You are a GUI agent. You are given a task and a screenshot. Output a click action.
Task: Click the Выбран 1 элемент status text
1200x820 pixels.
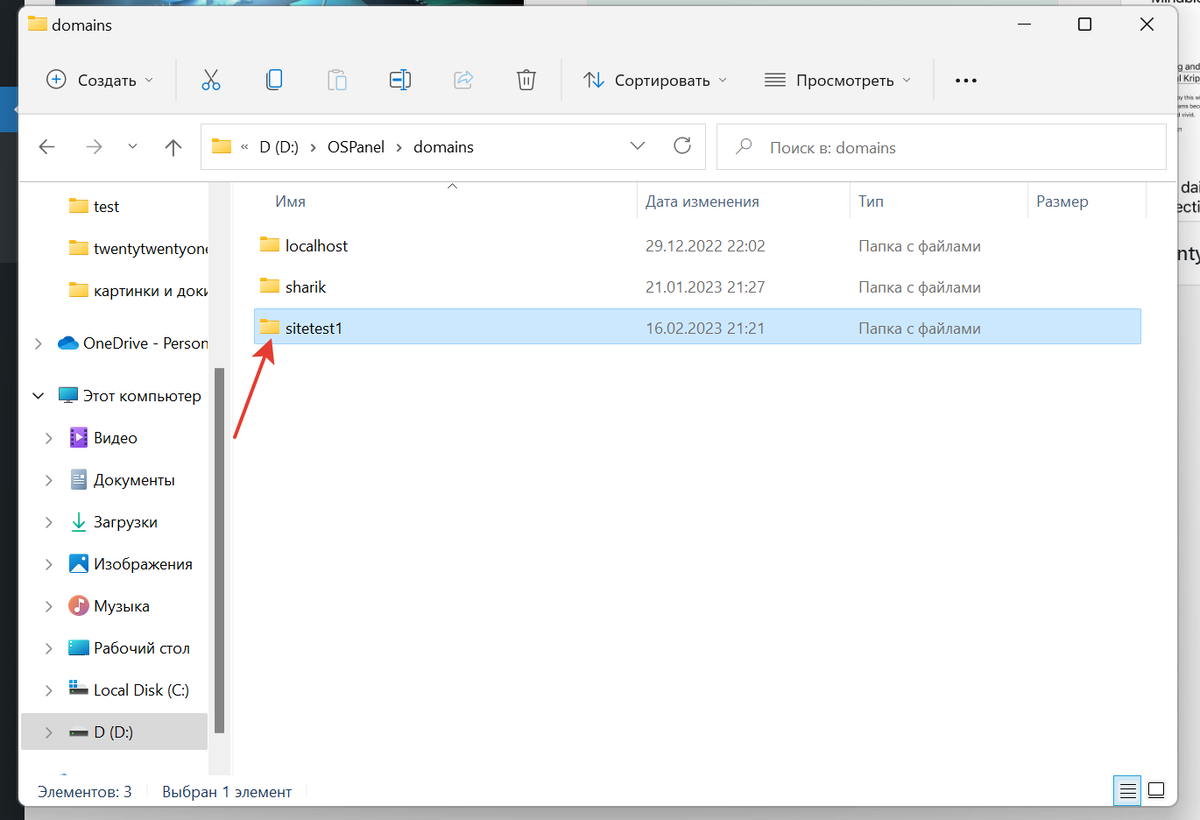pyautogui.click(x=227, y=792)
